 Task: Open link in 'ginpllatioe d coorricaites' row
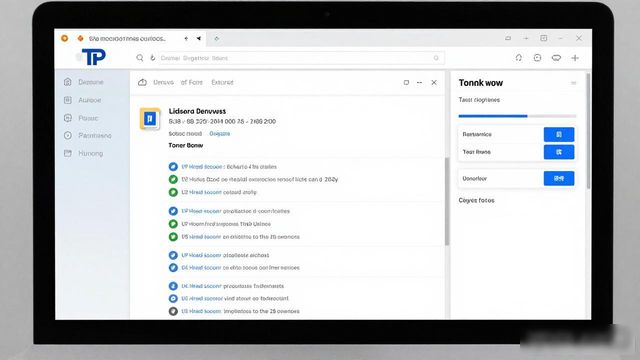(201, 211)
